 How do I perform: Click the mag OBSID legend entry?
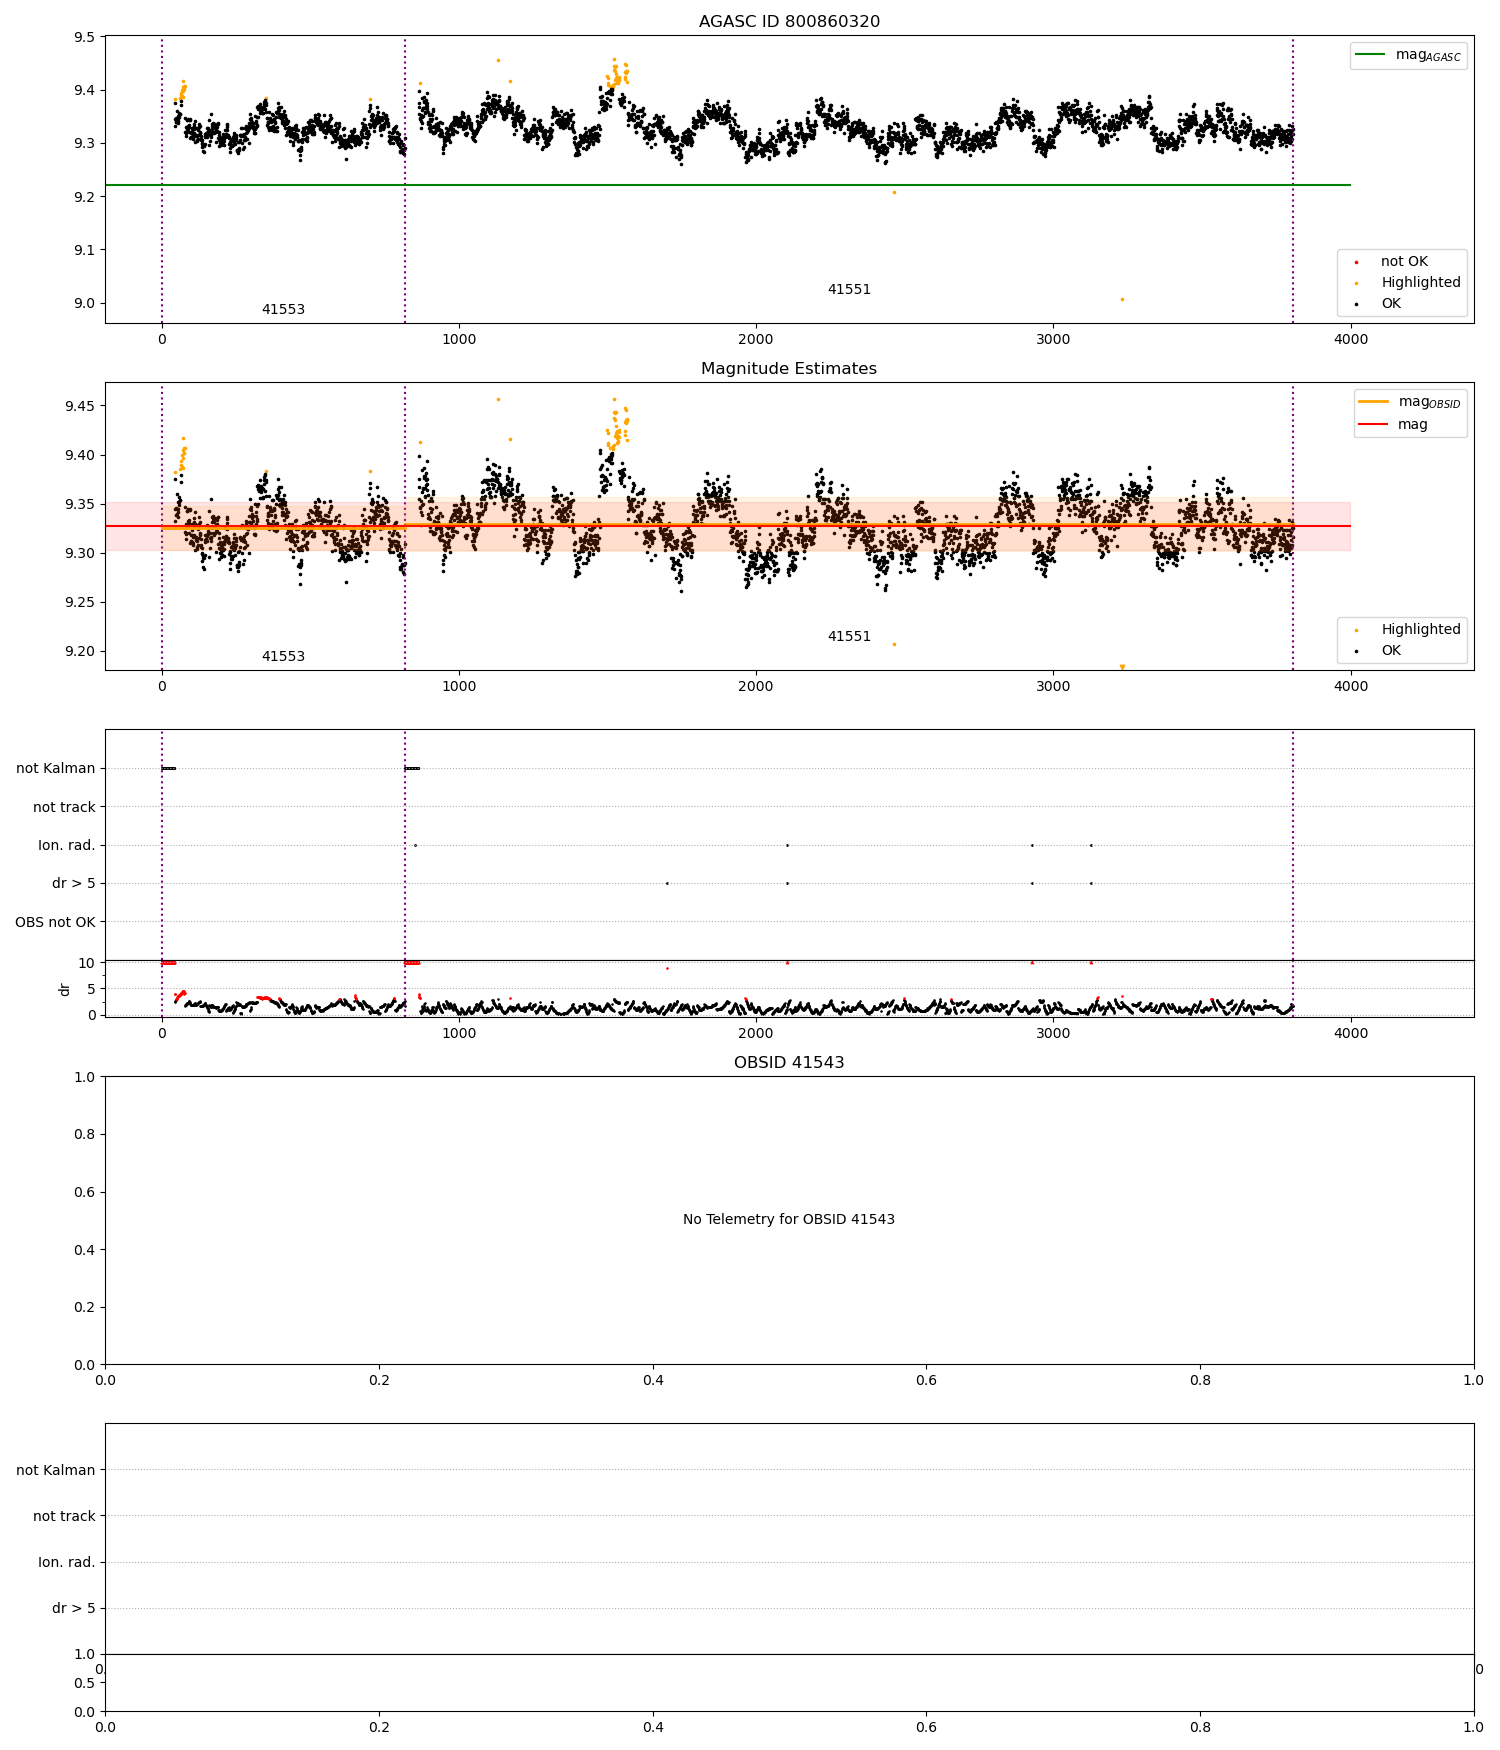click(x=1411, y=402)
